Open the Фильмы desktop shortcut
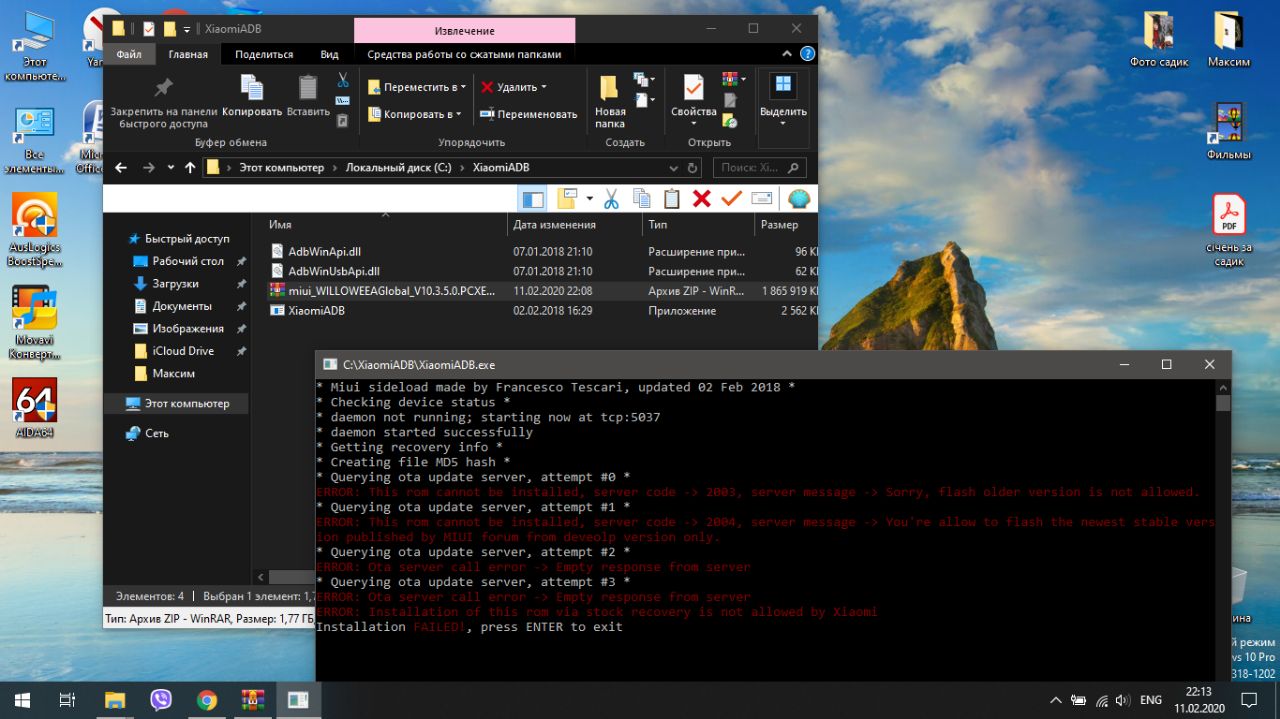1280x719 pixels. pos(1229,131)
